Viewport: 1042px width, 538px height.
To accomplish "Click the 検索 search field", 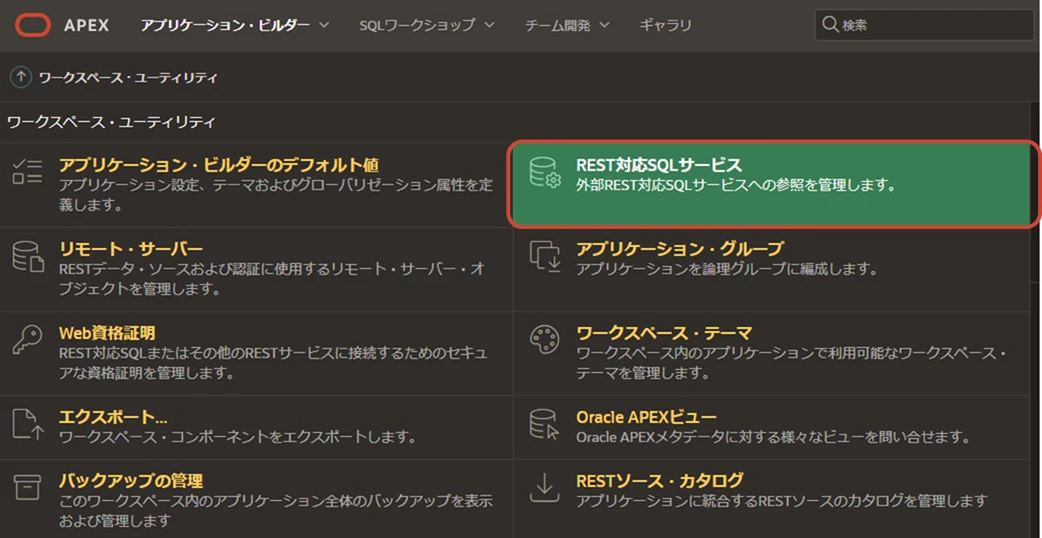I will (924, 25).
